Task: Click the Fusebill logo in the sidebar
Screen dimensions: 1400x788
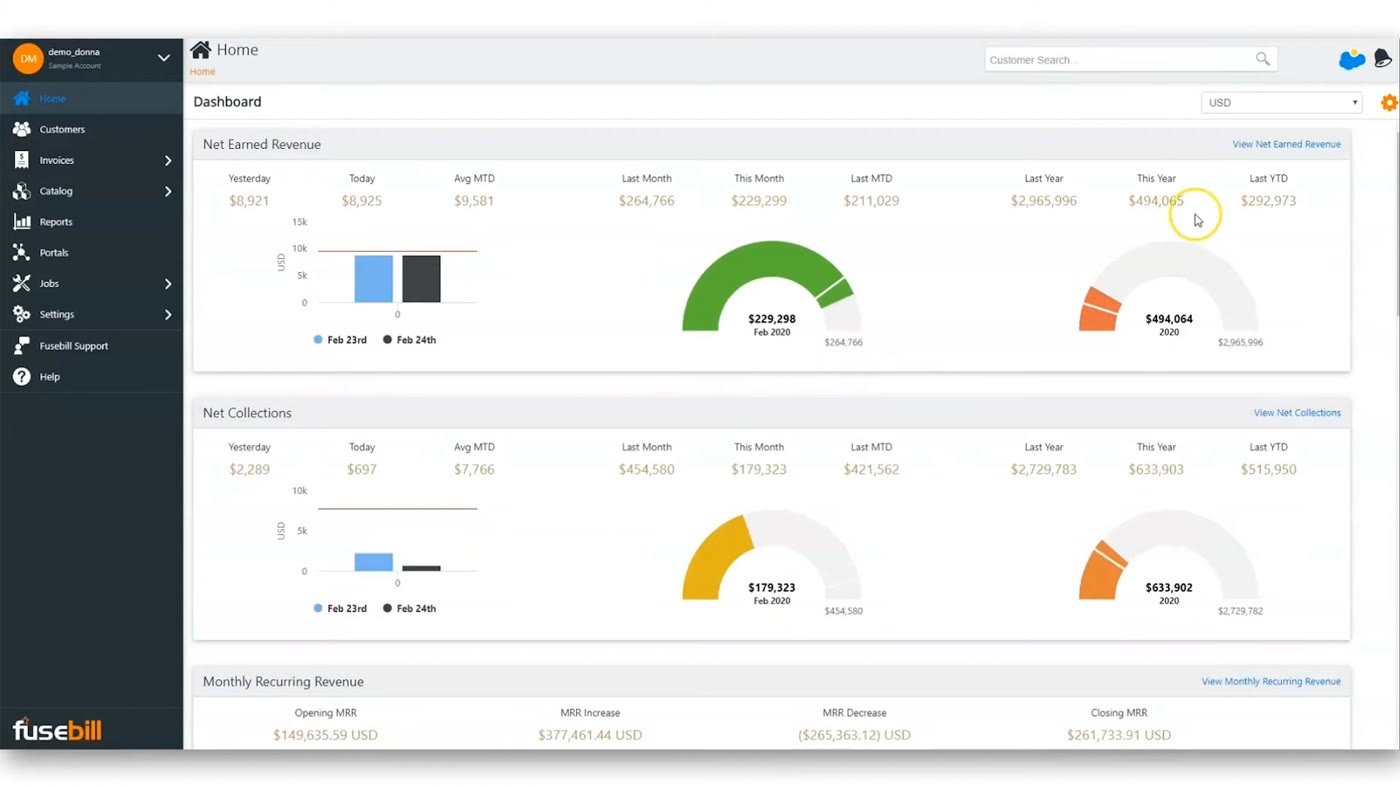Action: tap(57, 729)
